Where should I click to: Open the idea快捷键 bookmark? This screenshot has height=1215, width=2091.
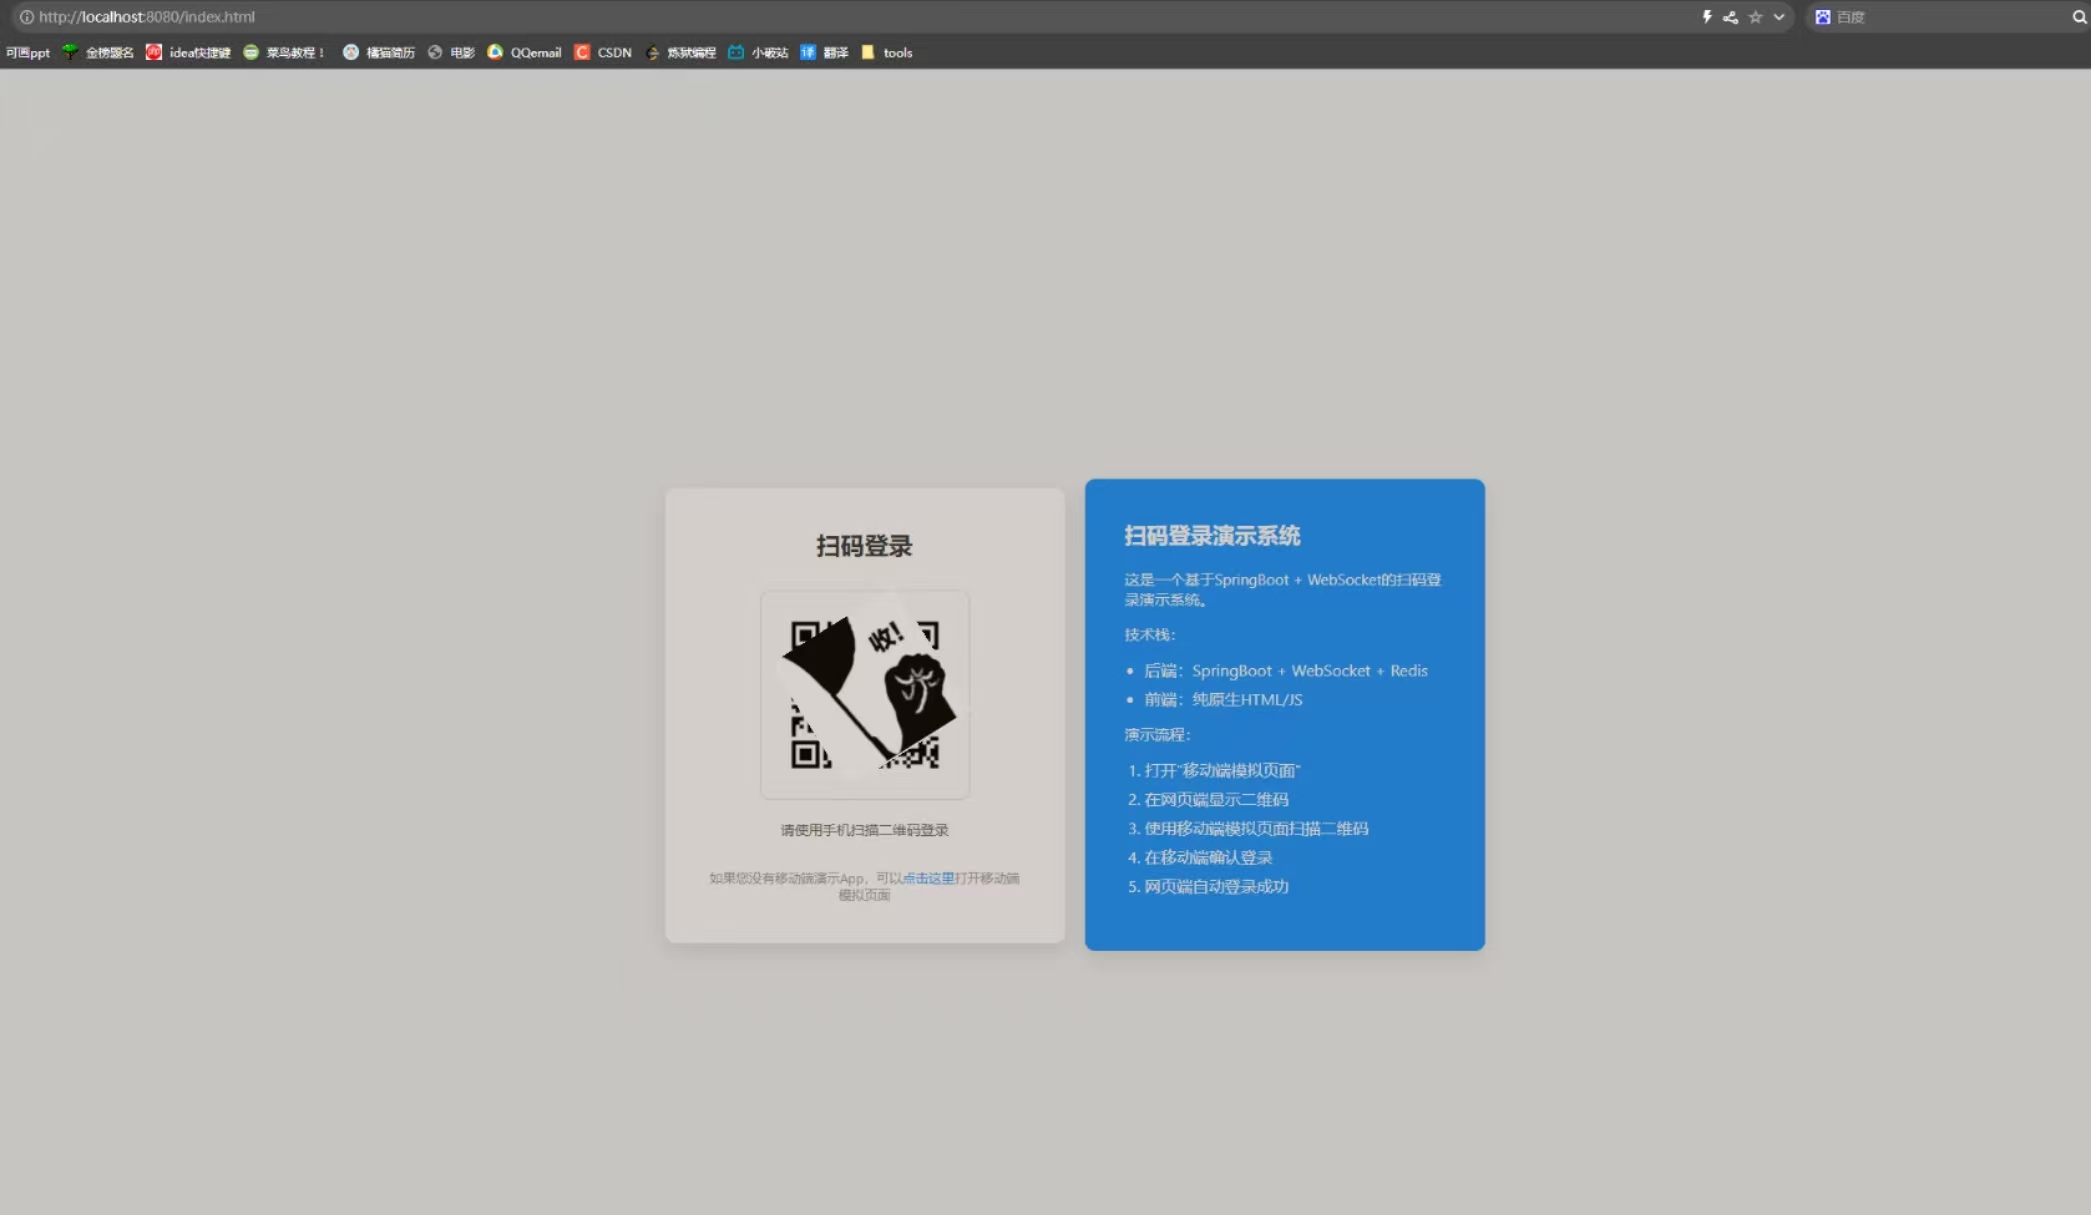[x=188, y=53]
